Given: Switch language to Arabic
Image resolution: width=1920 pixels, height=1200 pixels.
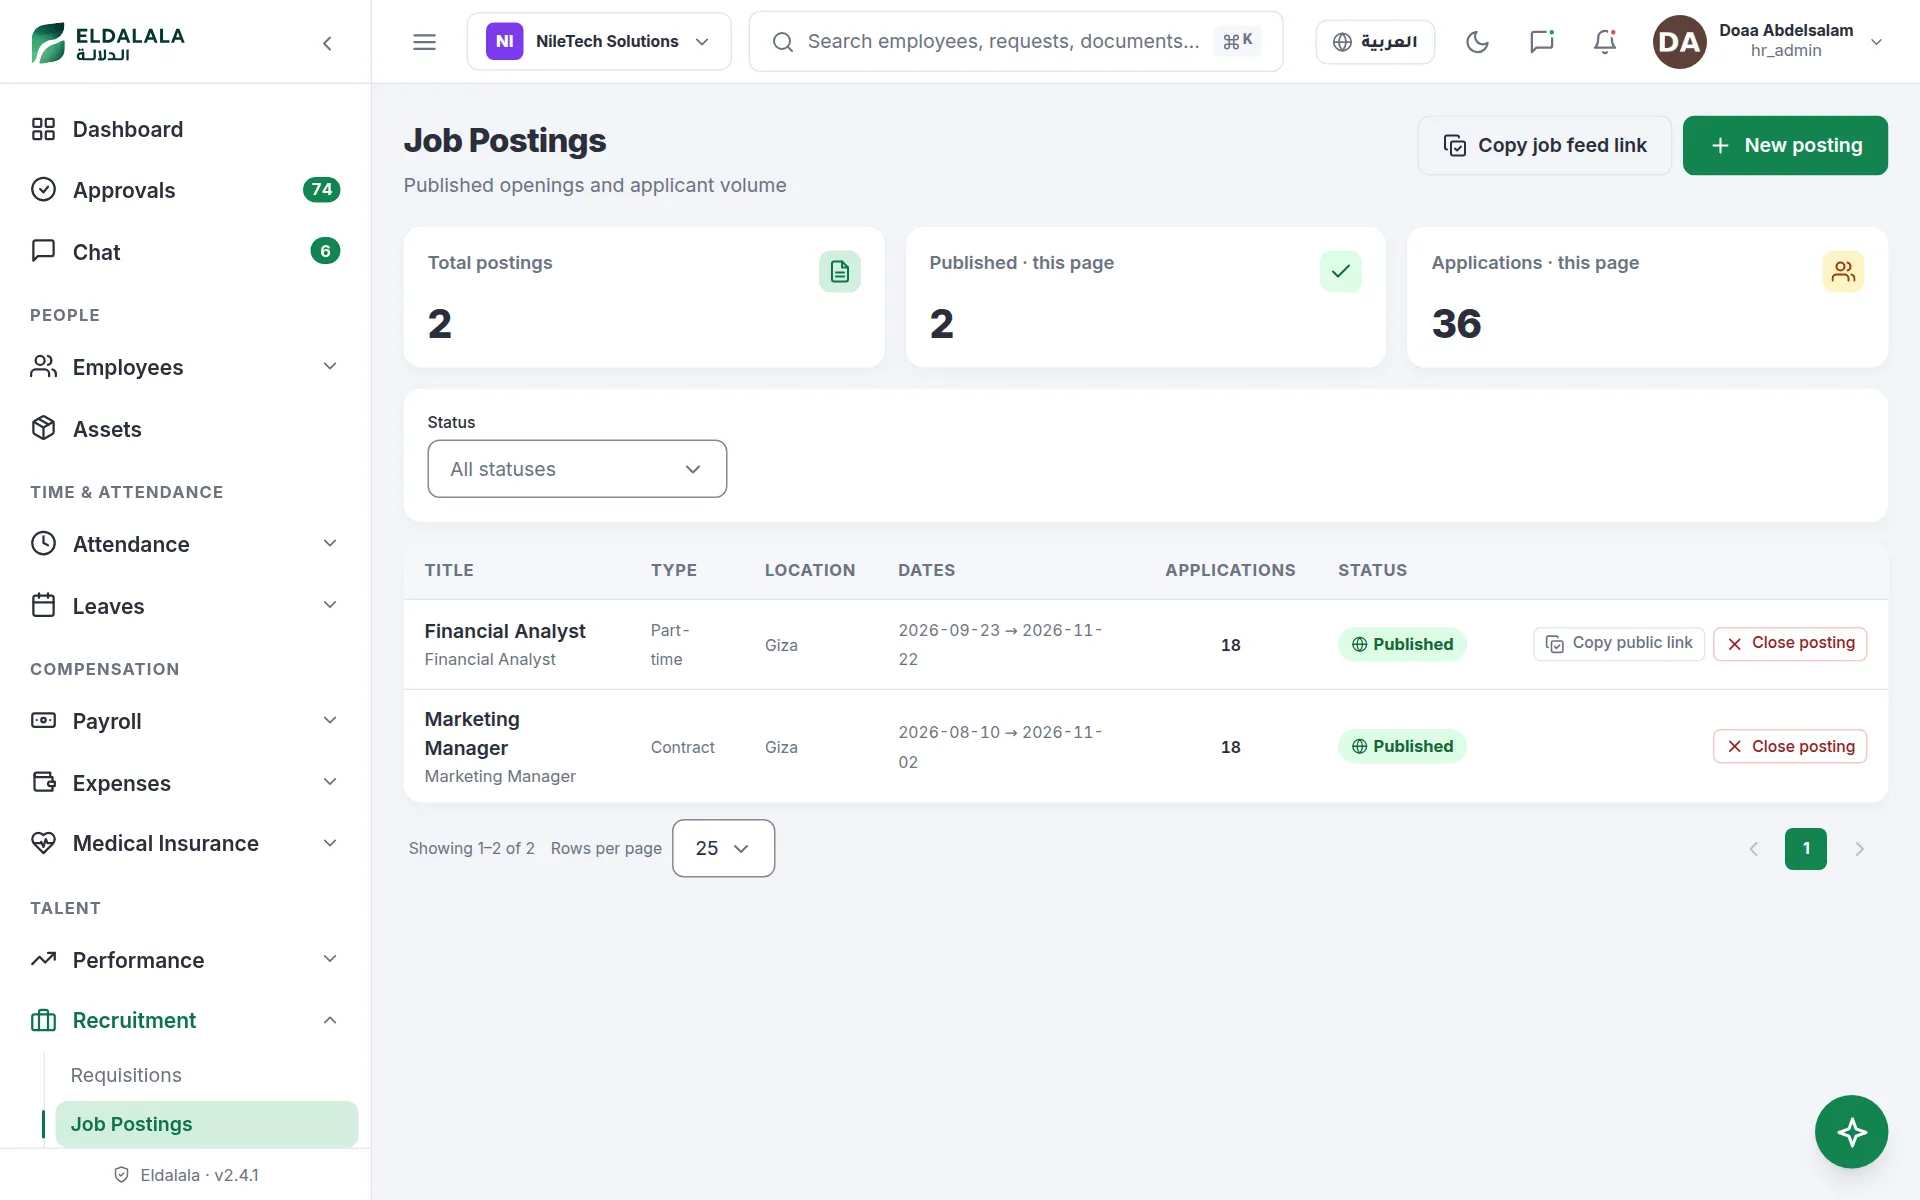Looking at the screenshot, I should 1375,42.
